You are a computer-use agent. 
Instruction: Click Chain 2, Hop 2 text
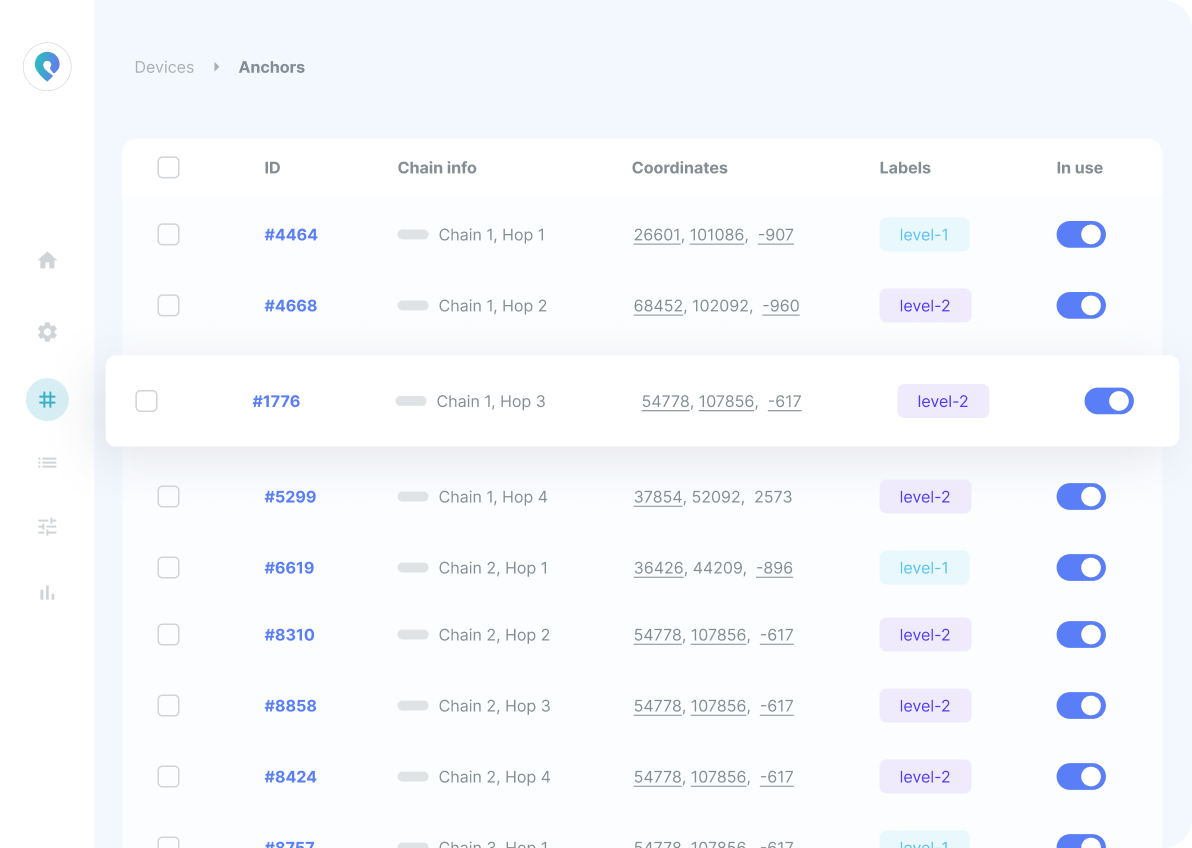pyautogui.click(x=494, y=634)
